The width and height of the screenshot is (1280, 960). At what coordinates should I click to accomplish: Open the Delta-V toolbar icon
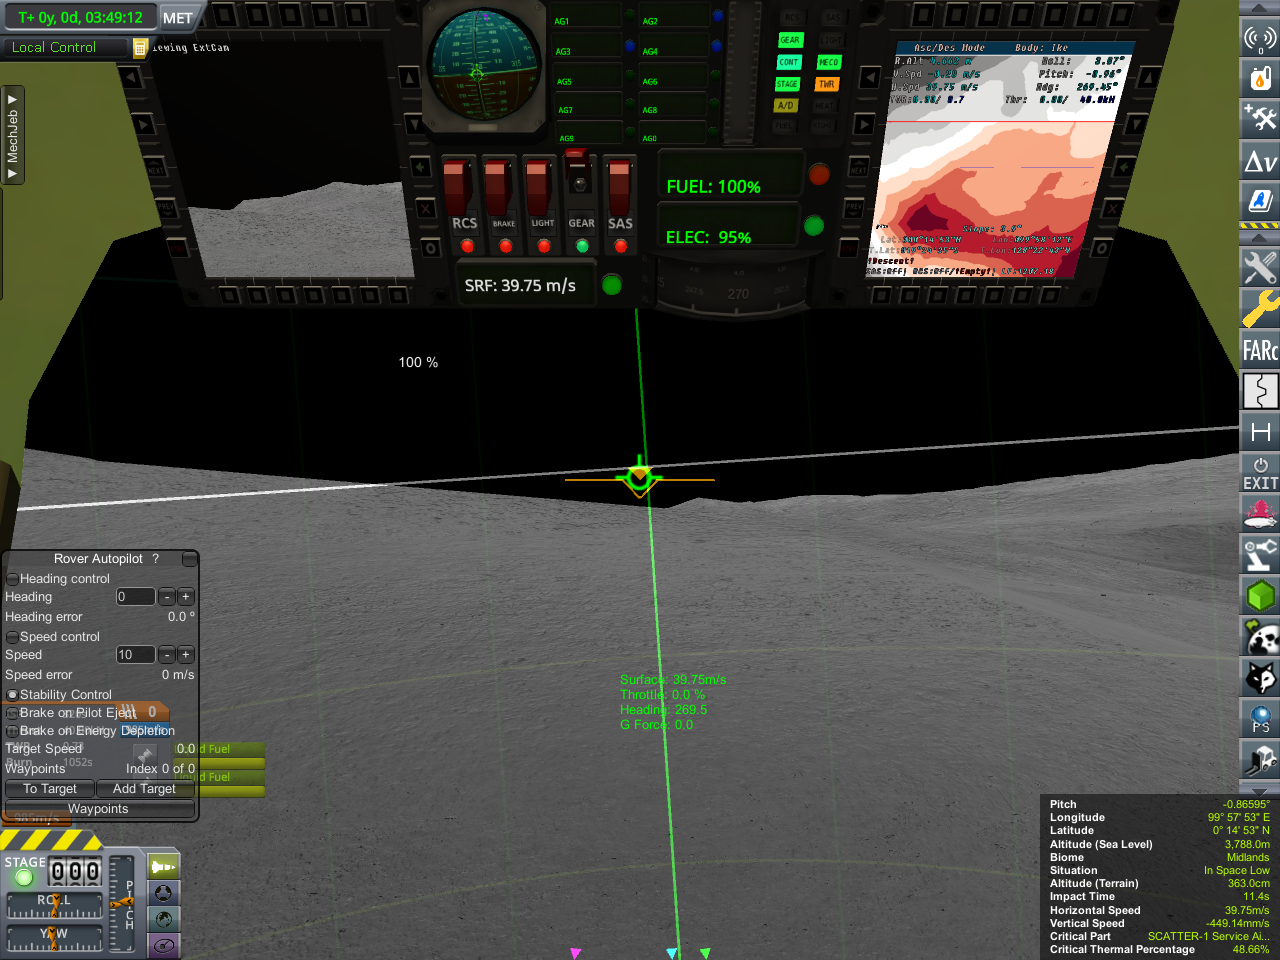pos(1259,160)
